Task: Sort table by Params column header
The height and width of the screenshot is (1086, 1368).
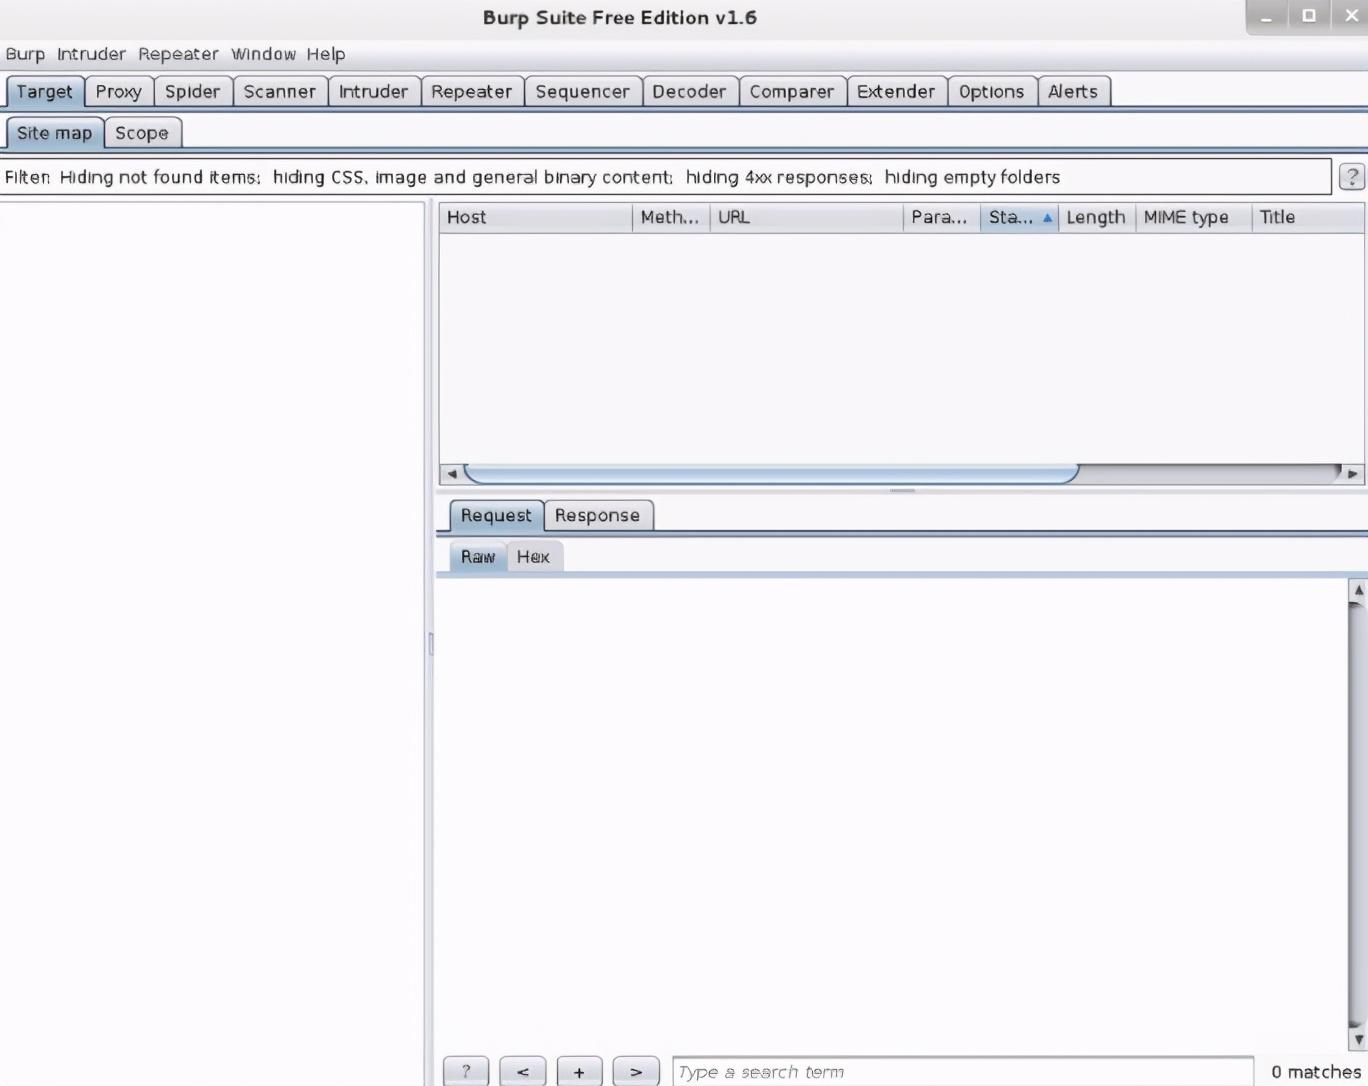Action: 942,218
